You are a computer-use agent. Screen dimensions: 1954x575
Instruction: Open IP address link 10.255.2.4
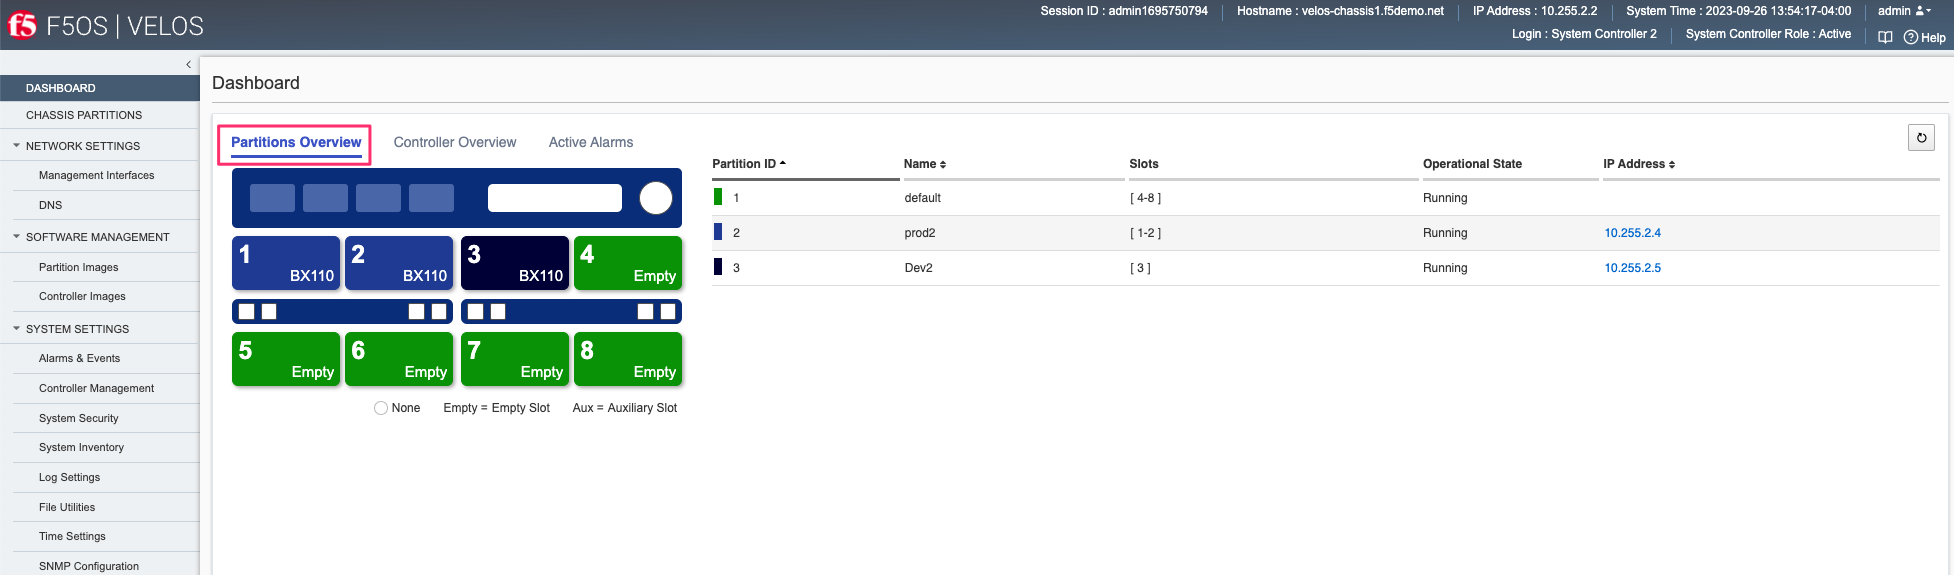point(1632,233)
